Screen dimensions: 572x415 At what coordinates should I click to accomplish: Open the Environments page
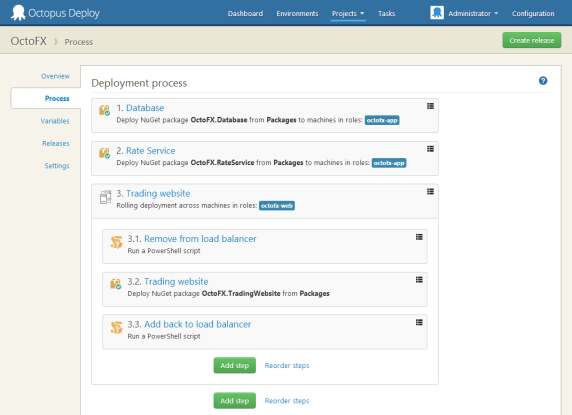click(297, 13)
